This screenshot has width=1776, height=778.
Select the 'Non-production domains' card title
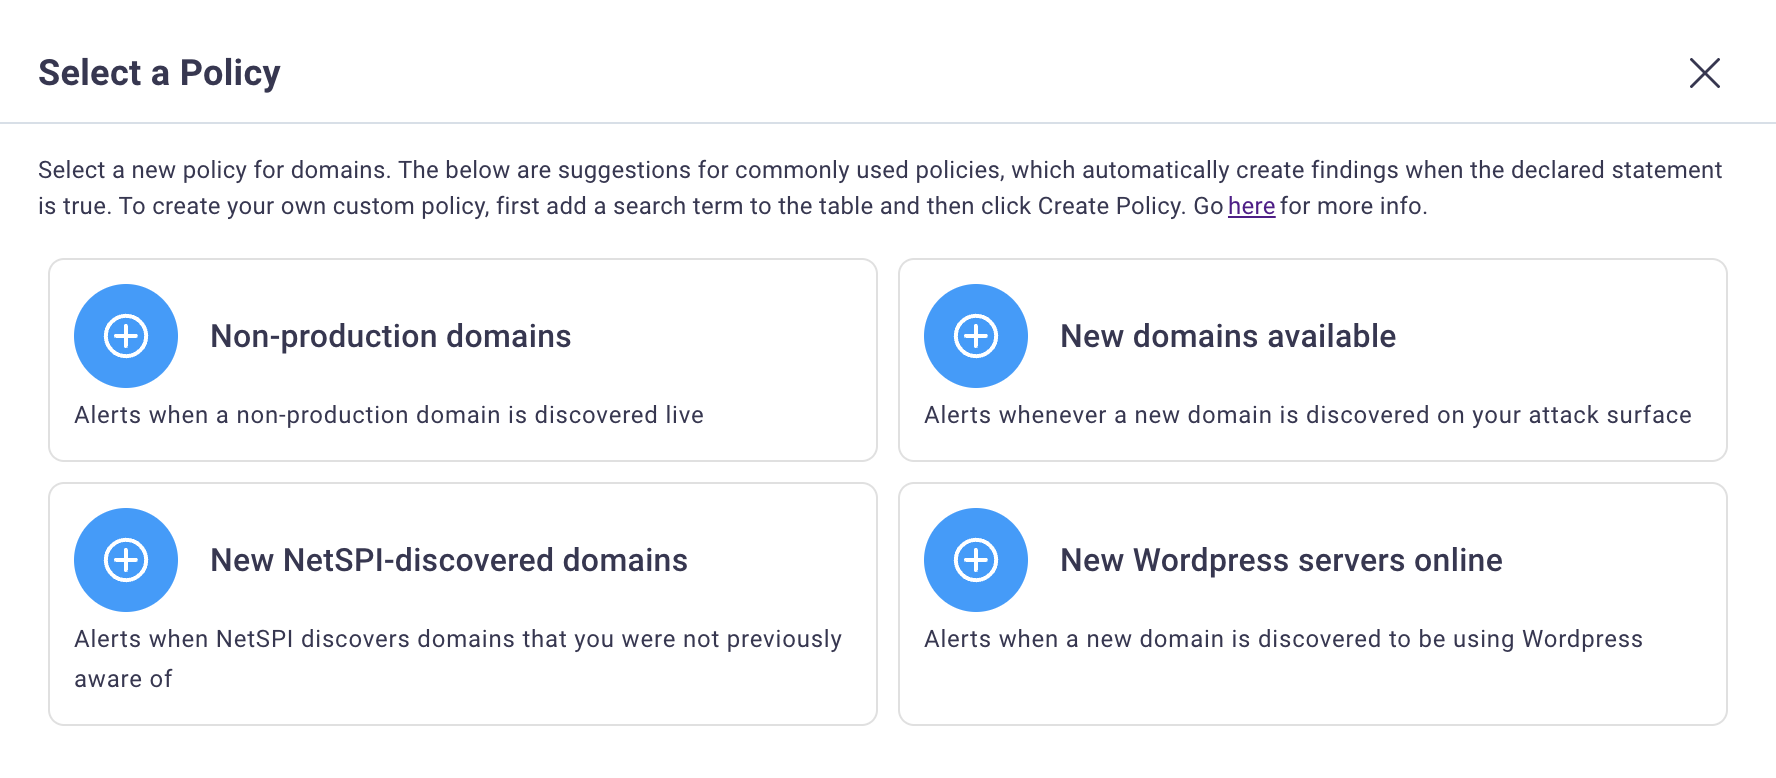[x=391, y=336]
